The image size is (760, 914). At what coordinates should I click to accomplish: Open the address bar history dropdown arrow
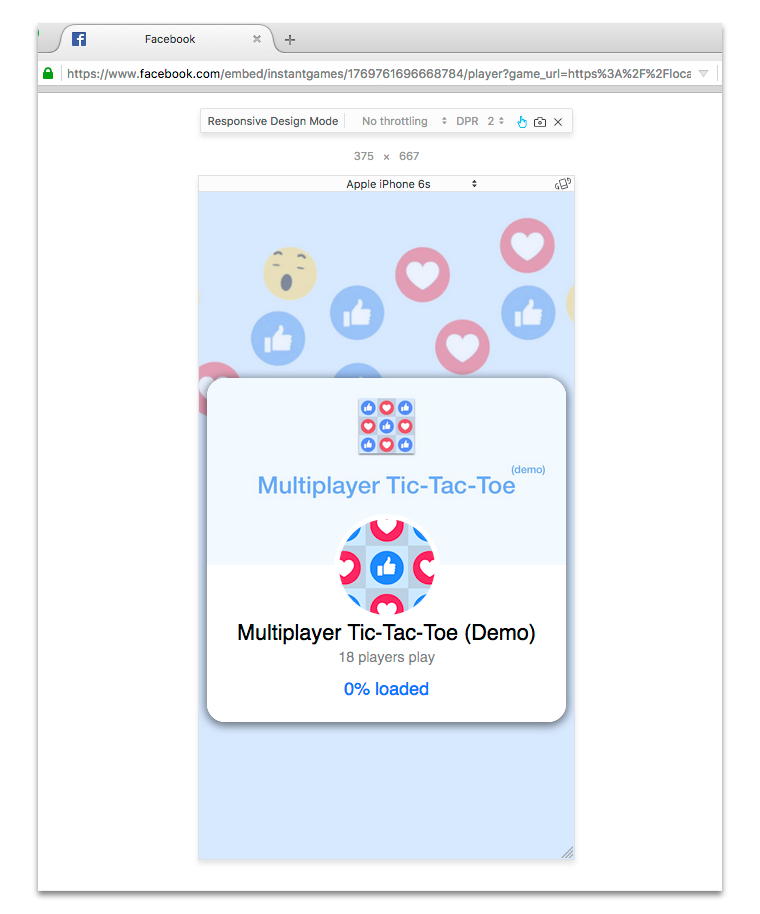click(703, 73)
